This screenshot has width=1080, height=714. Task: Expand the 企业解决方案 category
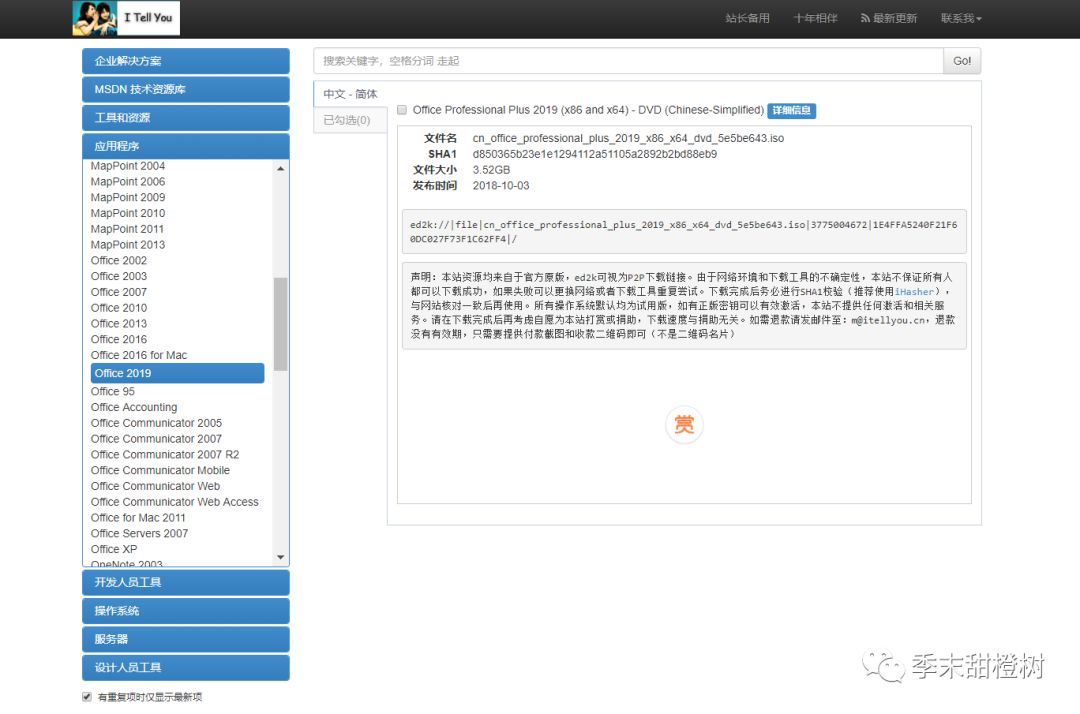185,61
